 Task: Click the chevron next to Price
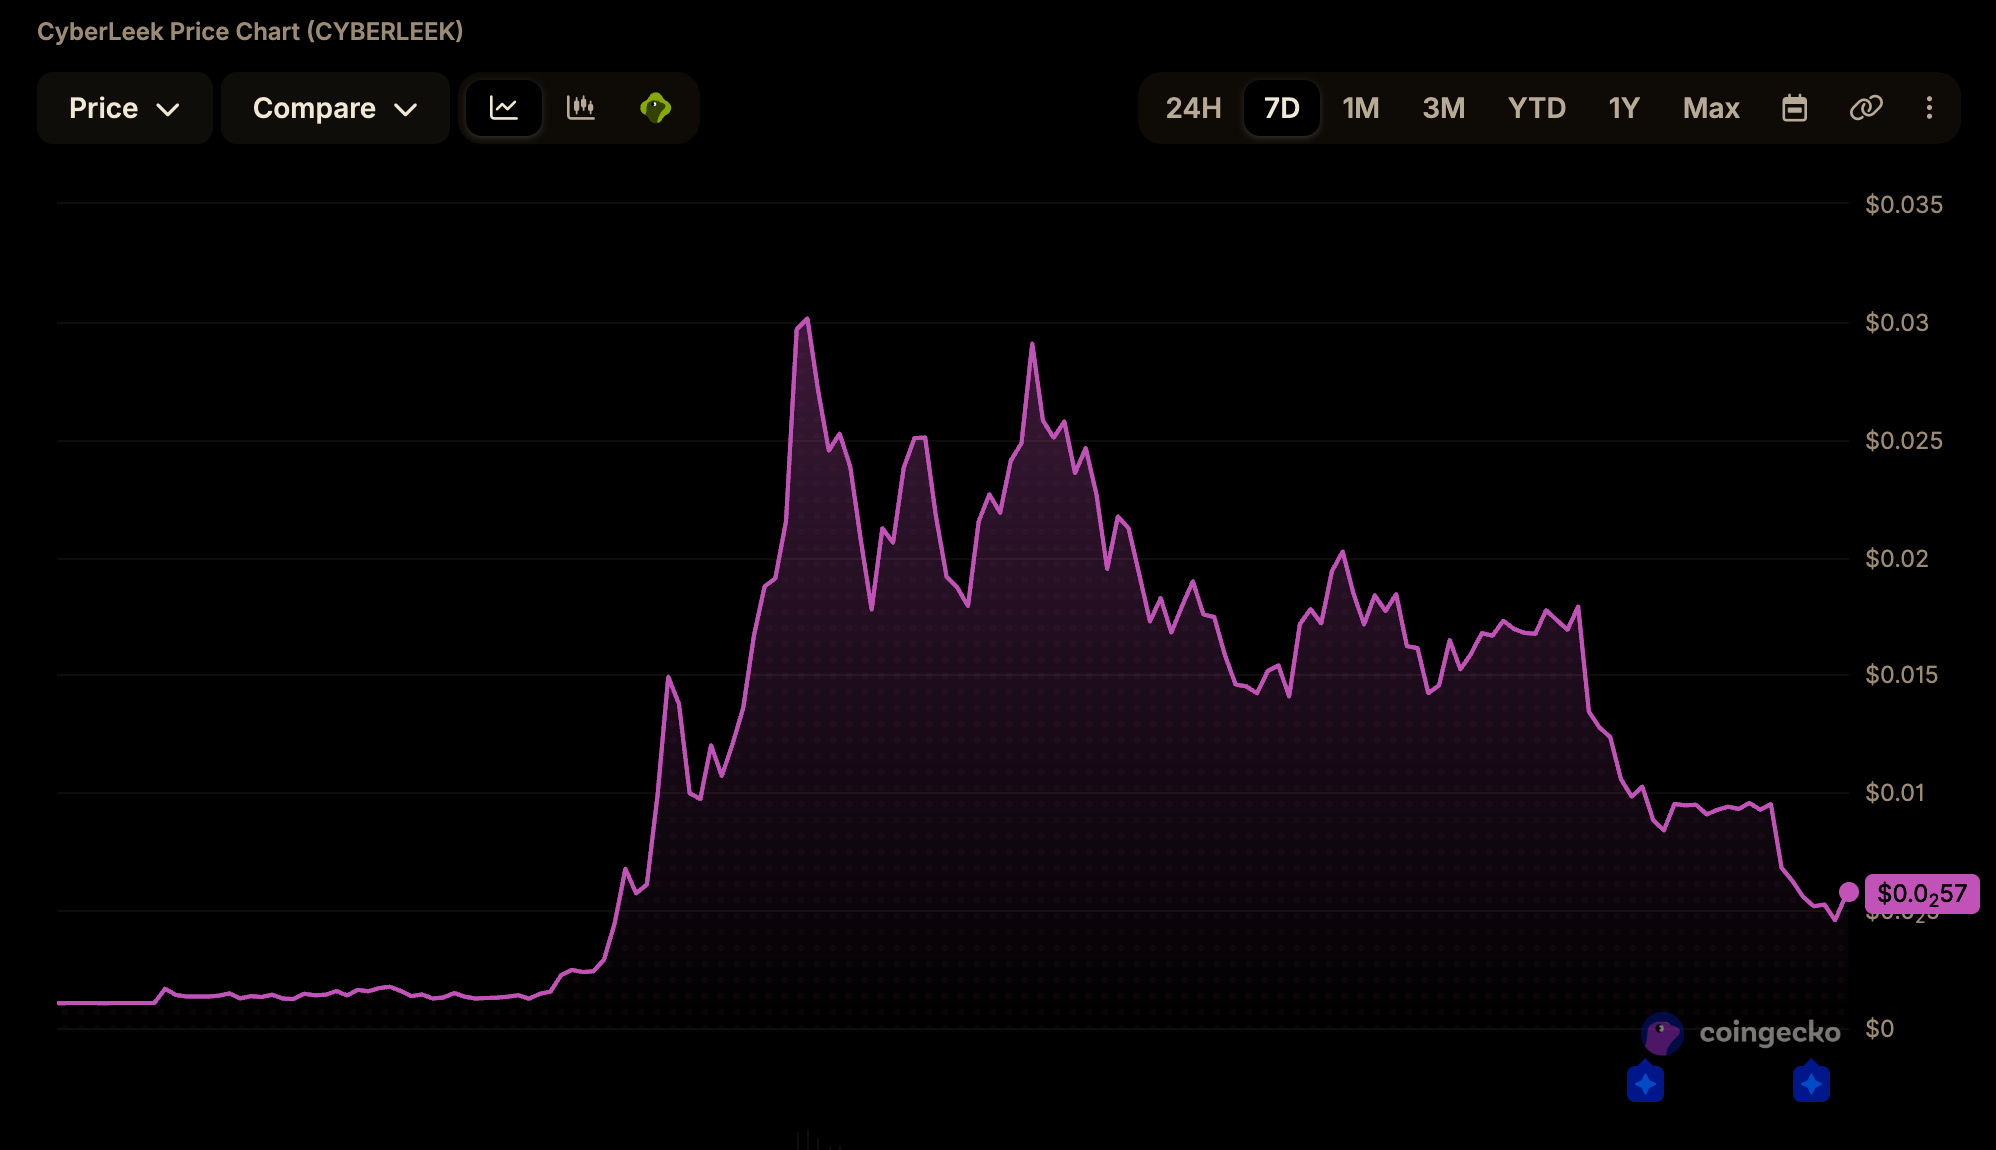point(169,109)
